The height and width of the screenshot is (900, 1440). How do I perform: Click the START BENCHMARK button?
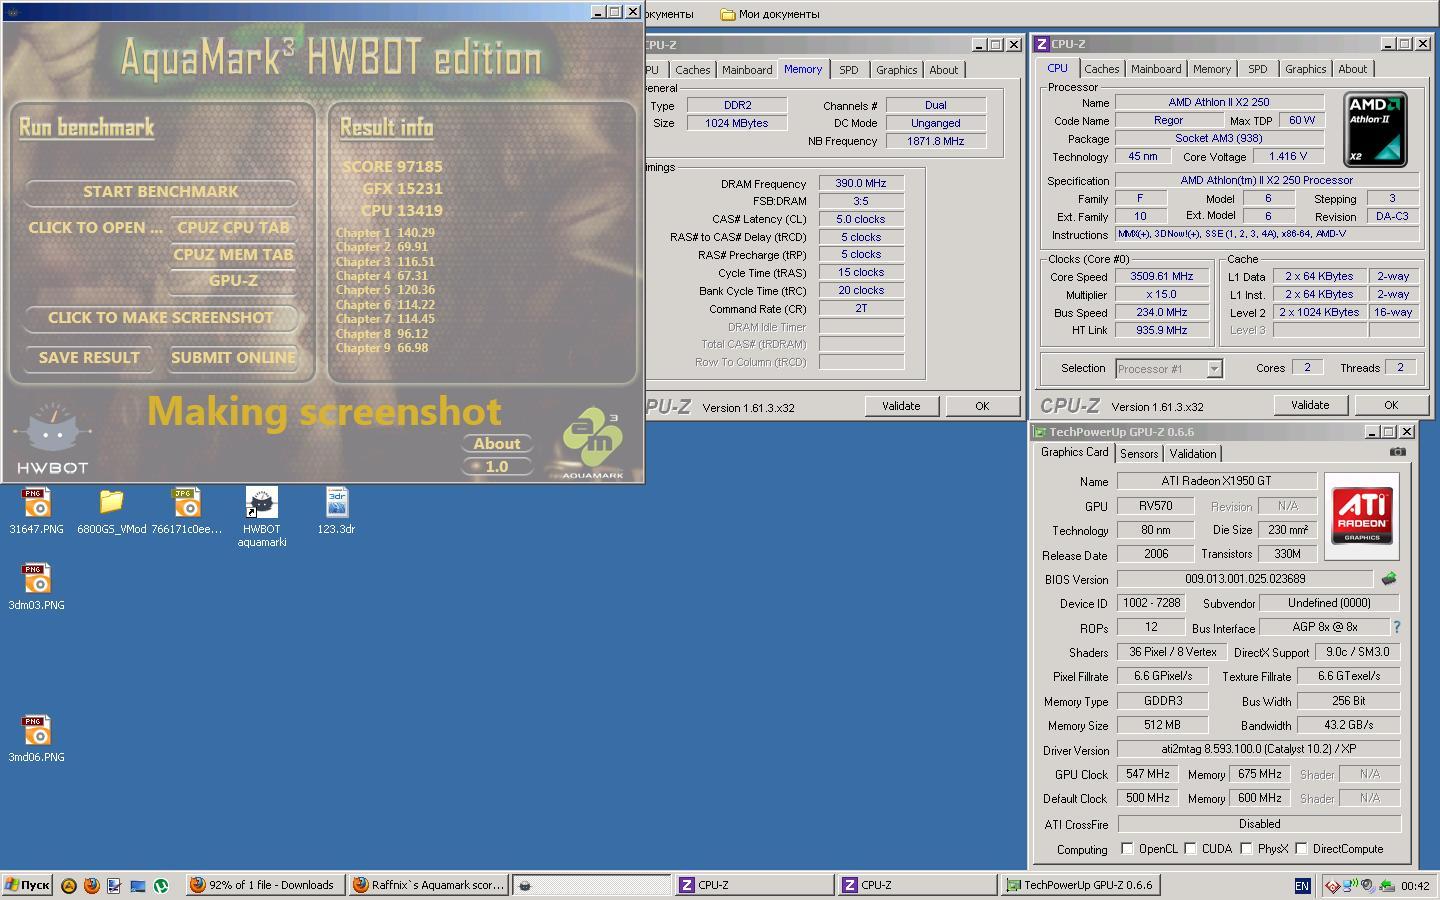pos(161,191)
